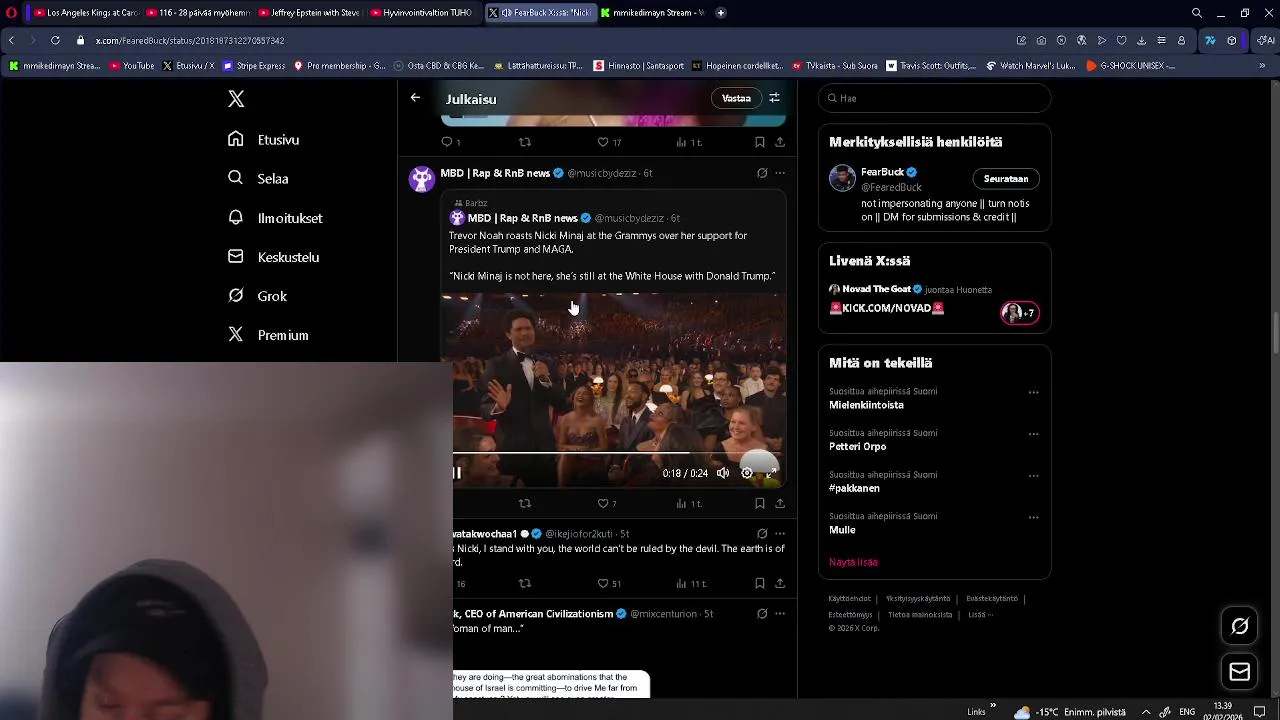
Task: Open the X logo home icon
Action: 236,99
